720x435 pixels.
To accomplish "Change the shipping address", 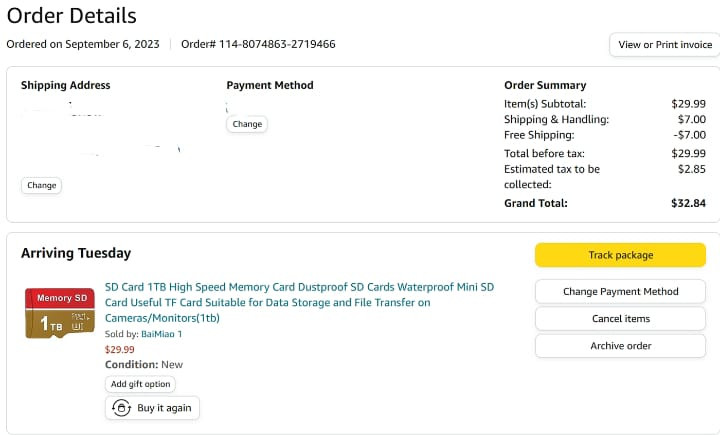I will (x=41, y=185).
